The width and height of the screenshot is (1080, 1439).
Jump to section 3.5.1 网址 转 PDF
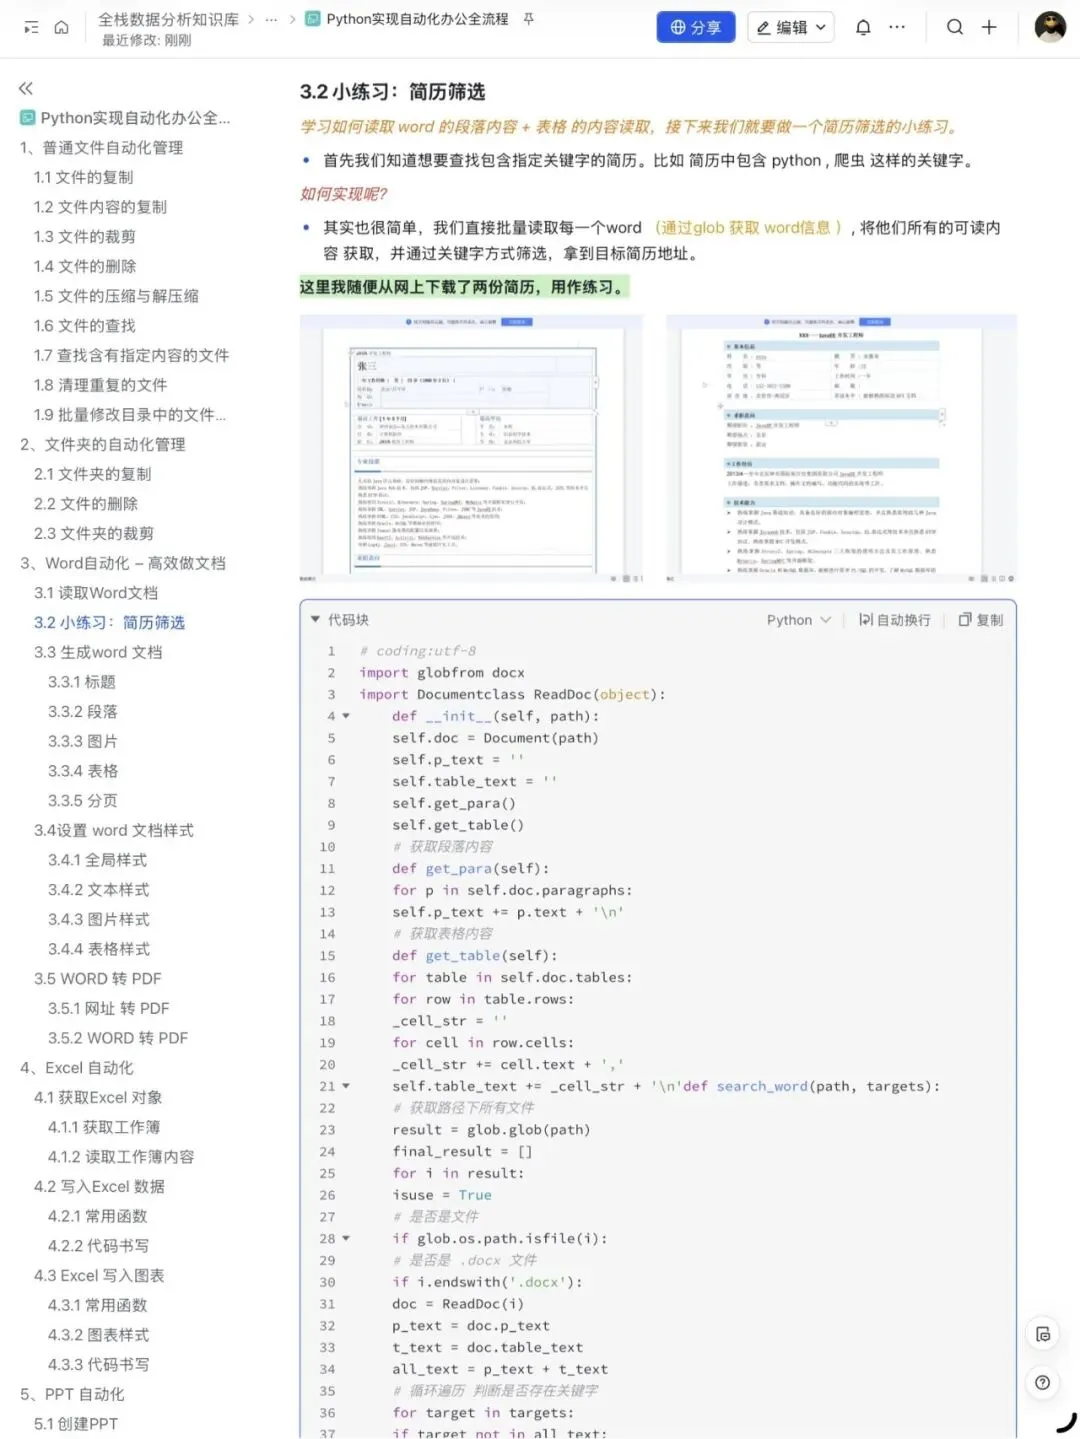point(108,1008)
